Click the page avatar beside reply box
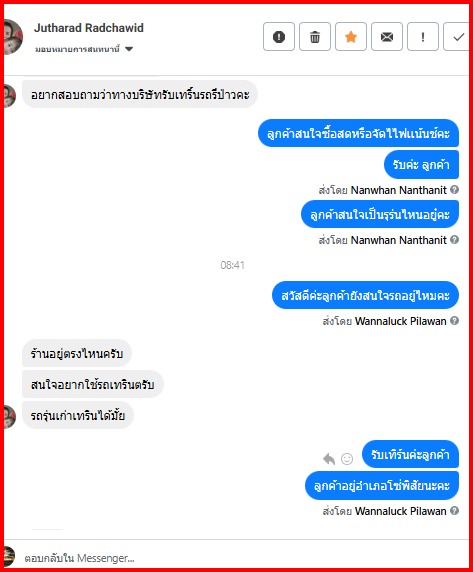Viewport: 473px width, 572px height. [x=9, y=557]
